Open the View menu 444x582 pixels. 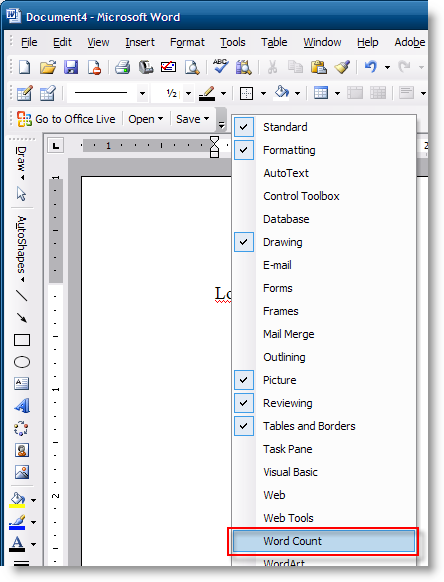[x=98, y=42]
